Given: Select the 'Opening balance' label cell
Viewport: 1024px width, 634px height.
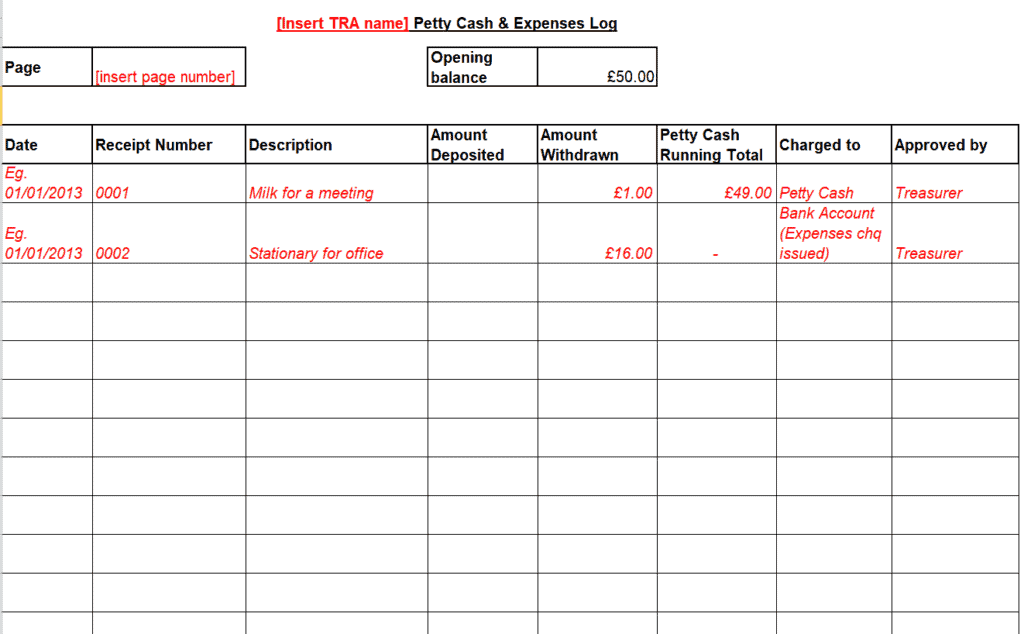Looking at the screenshot, I should (x=483, y=67).
